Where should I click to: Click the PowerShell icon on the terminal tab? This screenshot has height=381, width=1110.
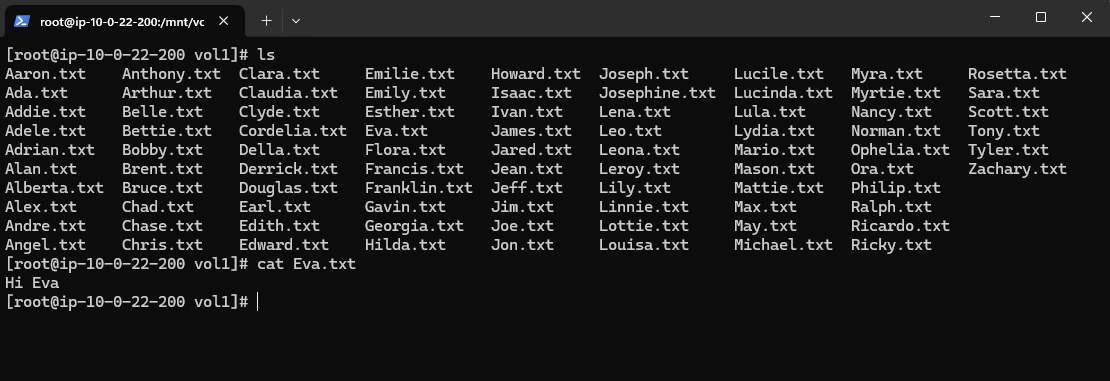tap(22, 21)
